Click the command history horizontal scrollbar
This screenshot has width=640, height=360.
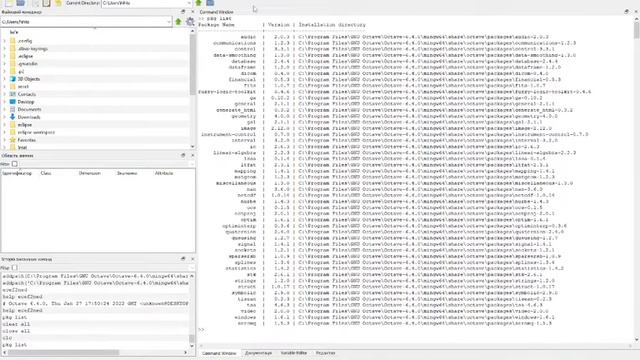pyautogui.click(x=63, y=352)
